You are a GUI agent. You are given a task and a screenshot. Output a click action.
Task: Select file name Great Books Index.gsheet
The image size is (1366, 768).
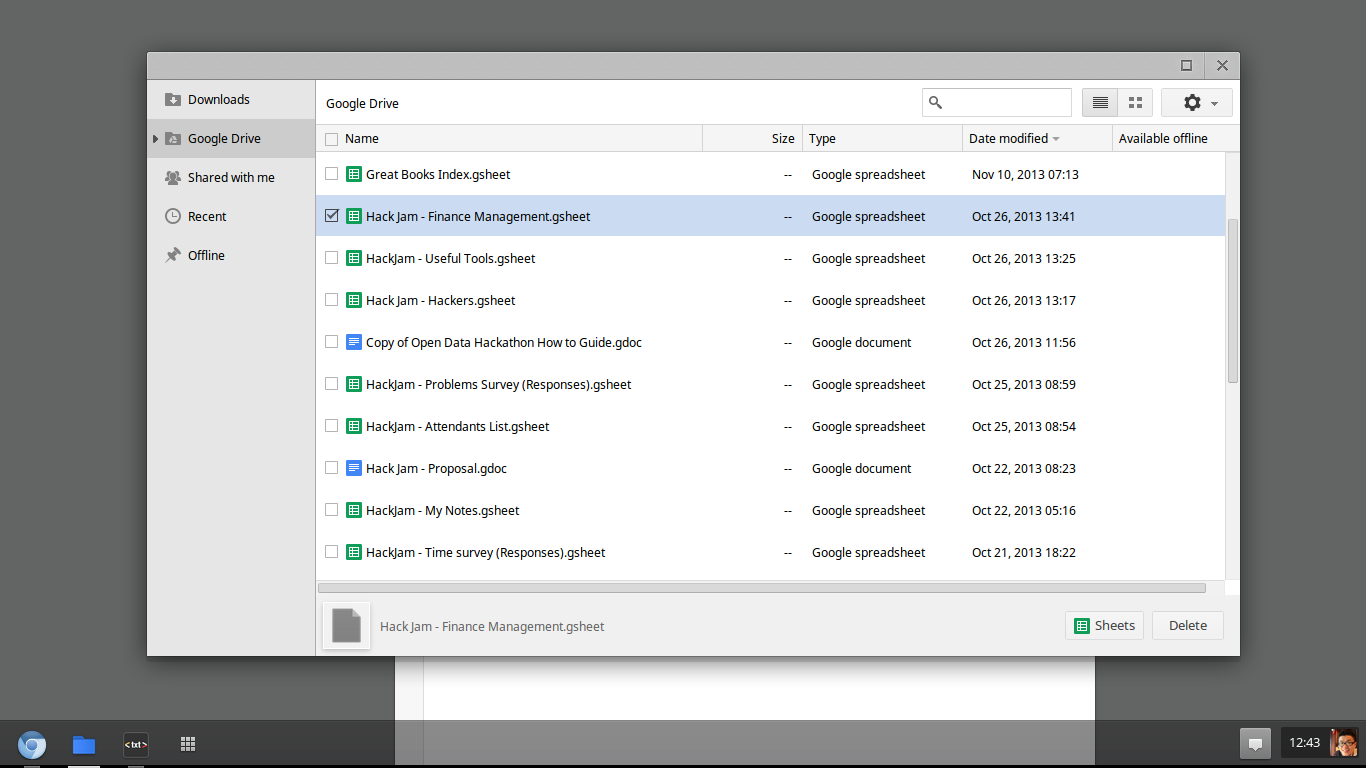coord(438,174)
